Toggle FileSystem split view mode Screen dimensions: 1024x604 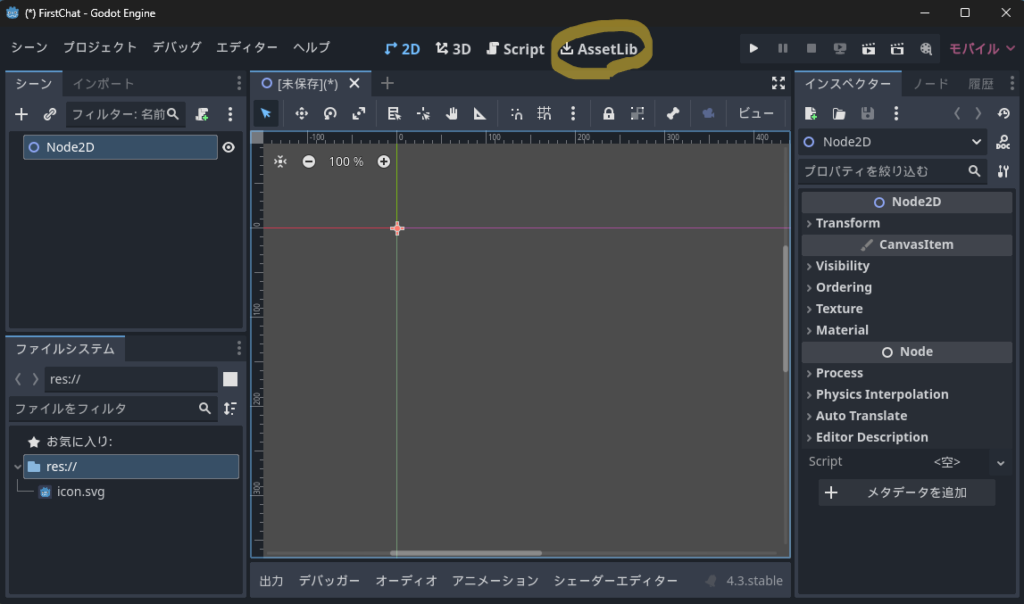tap(230, 379)
